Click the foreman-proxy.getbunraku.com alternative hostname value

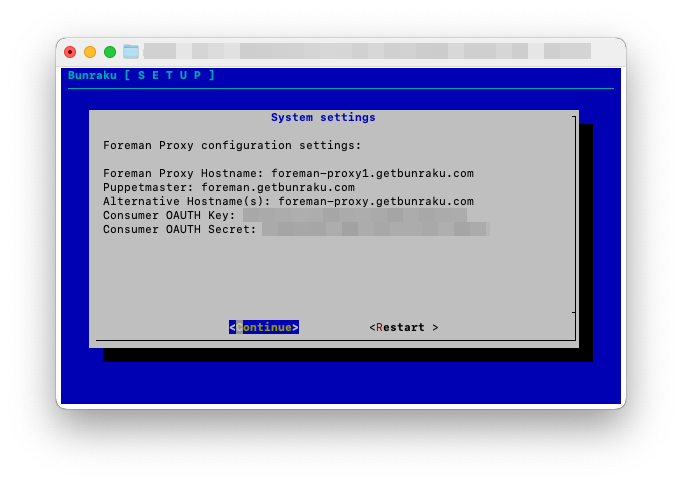pyautogui.click(x=376, y=201)
